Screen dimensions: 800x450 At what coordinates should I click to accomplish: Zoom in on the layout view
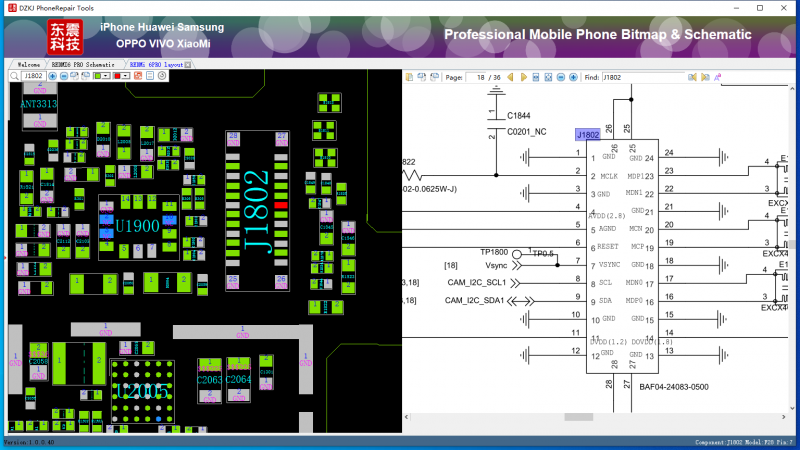point(53,76)
